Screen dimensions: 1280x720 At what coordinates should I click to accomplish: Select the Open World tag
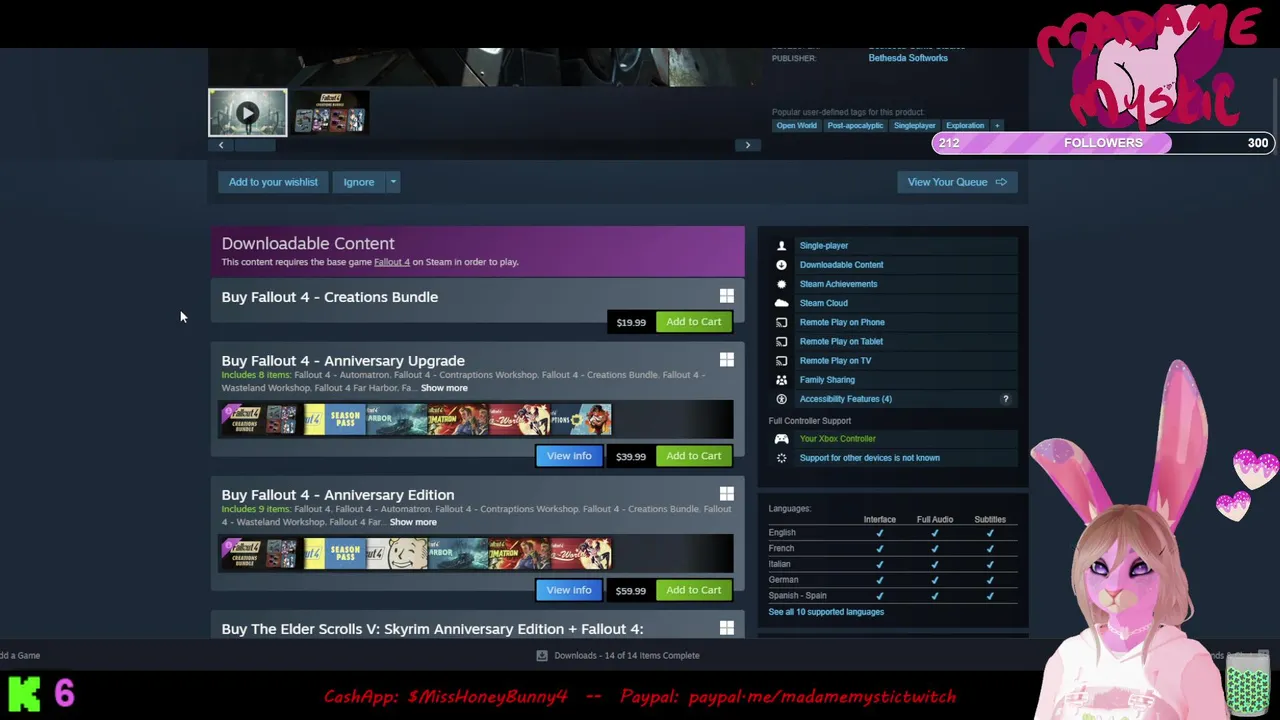coord(797,126)
